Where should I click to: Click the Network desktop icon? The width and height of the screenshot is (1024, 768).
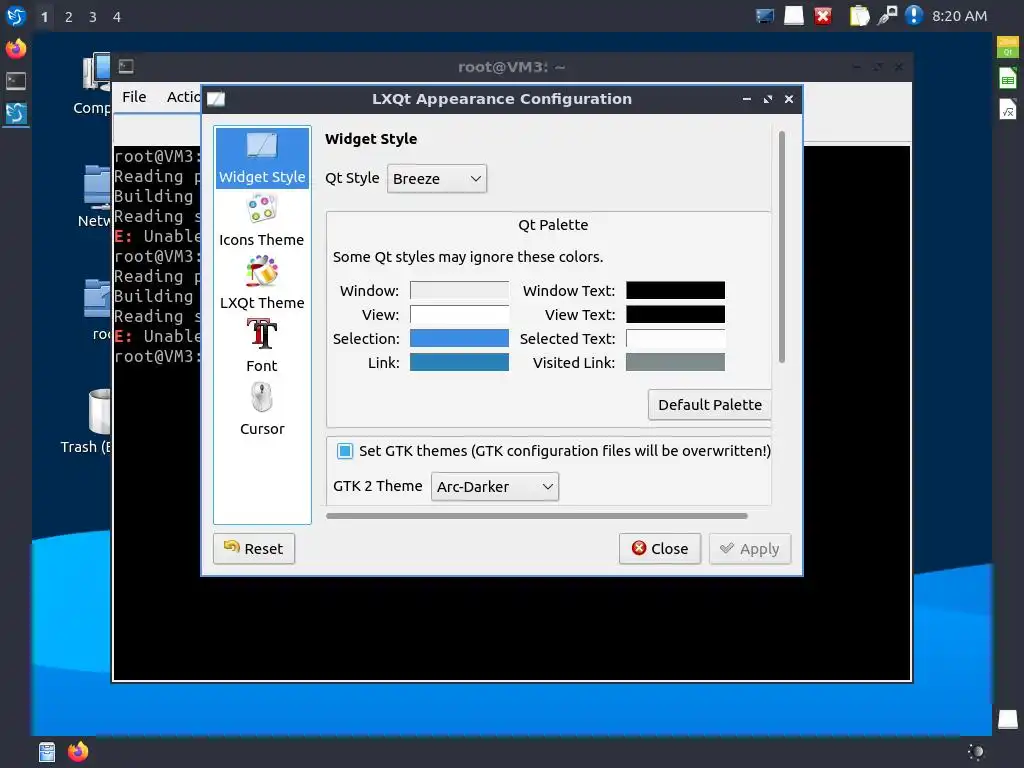(x=95, y=196)
